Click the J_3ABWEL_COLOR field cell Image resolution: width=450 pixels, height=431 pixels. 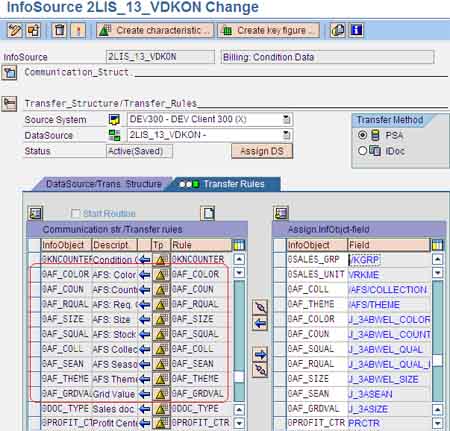click(389, 320)
